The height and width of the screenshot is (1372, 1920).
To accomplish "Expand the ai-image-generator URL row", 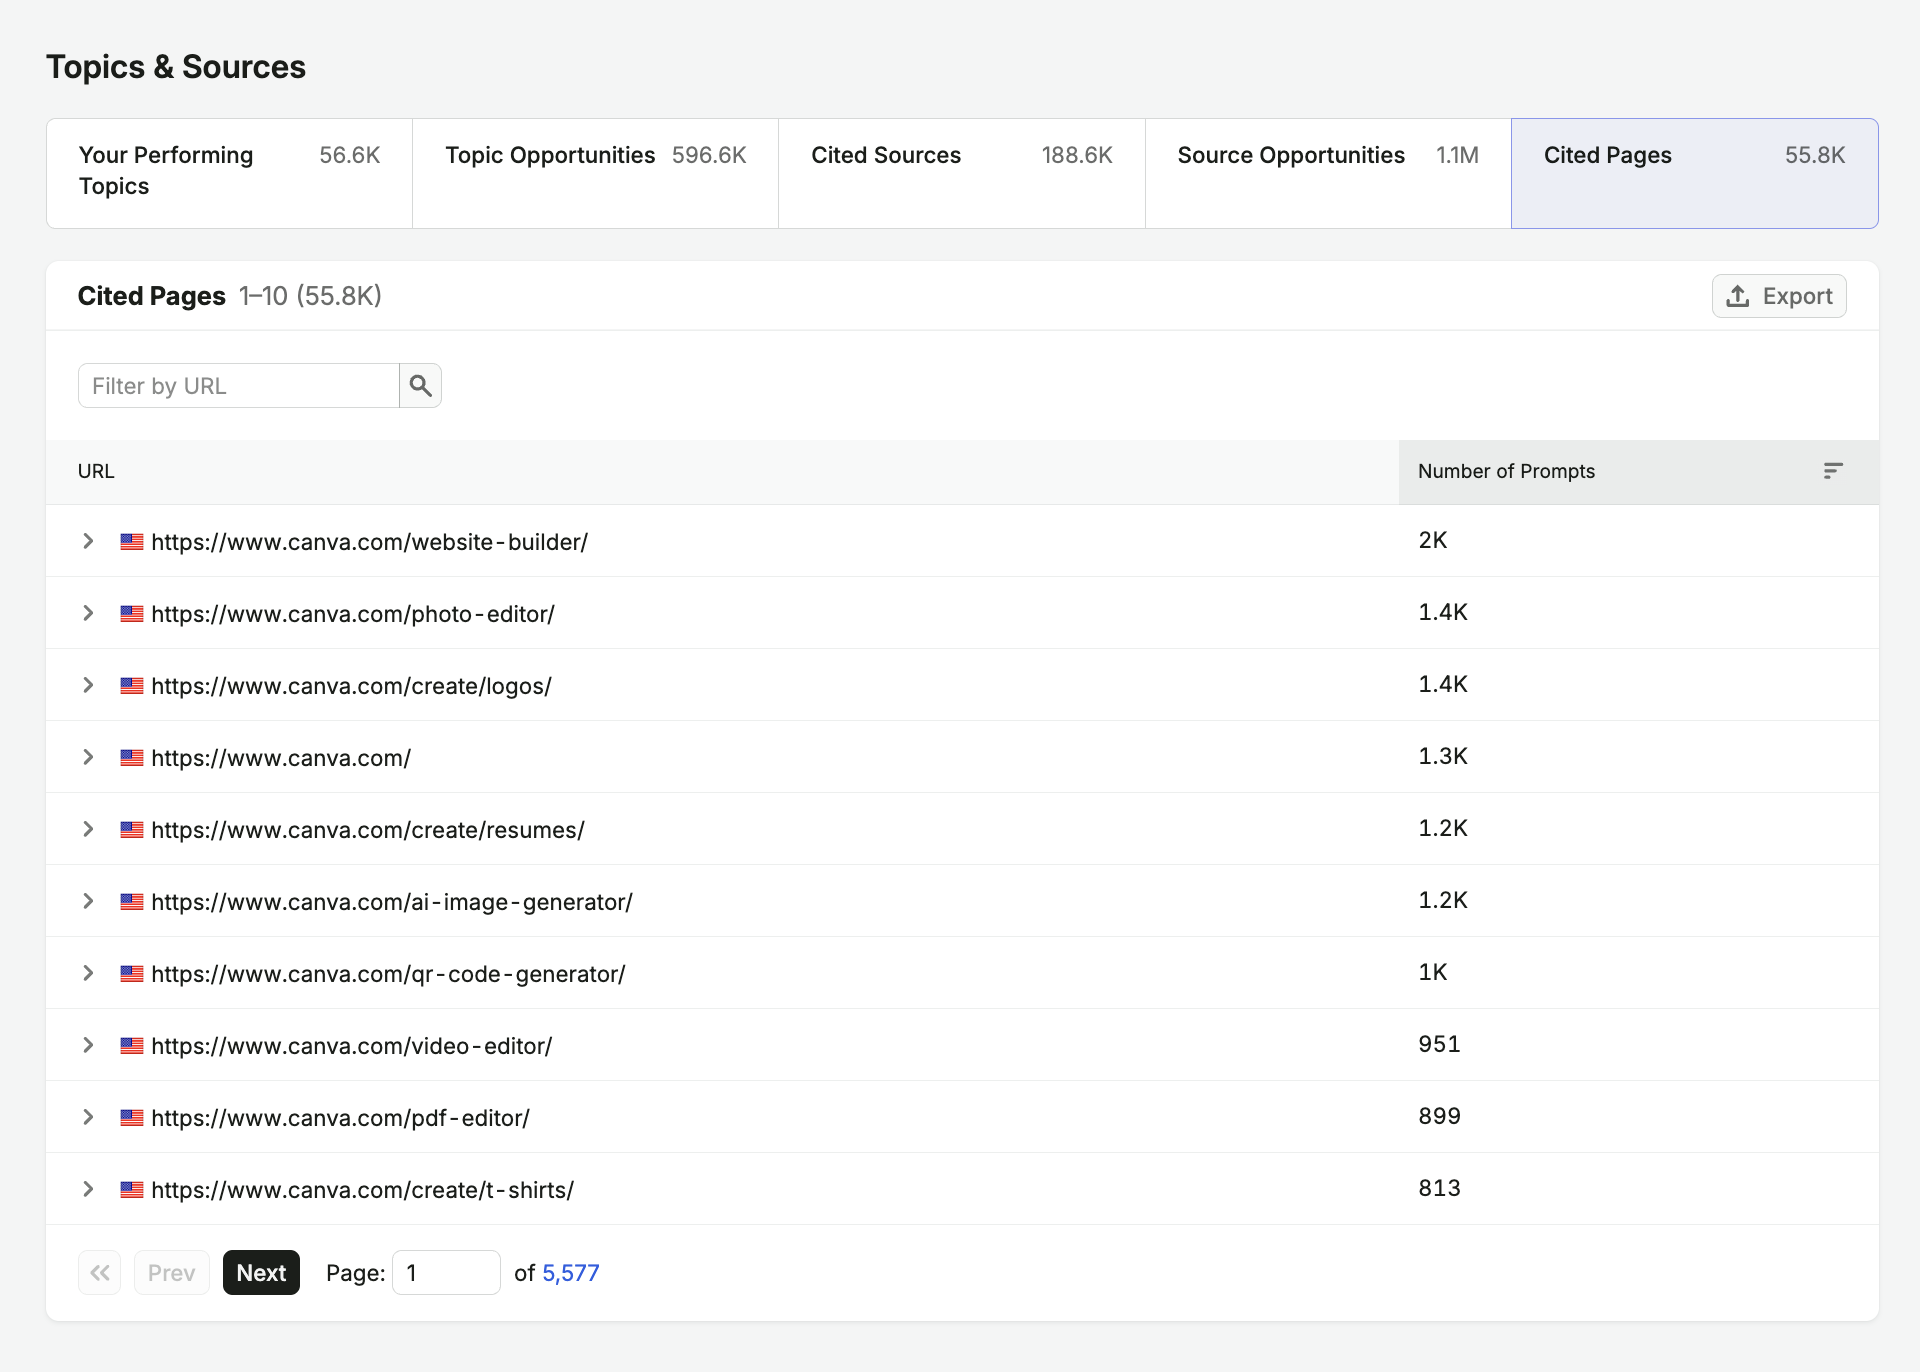I will 88,901.
